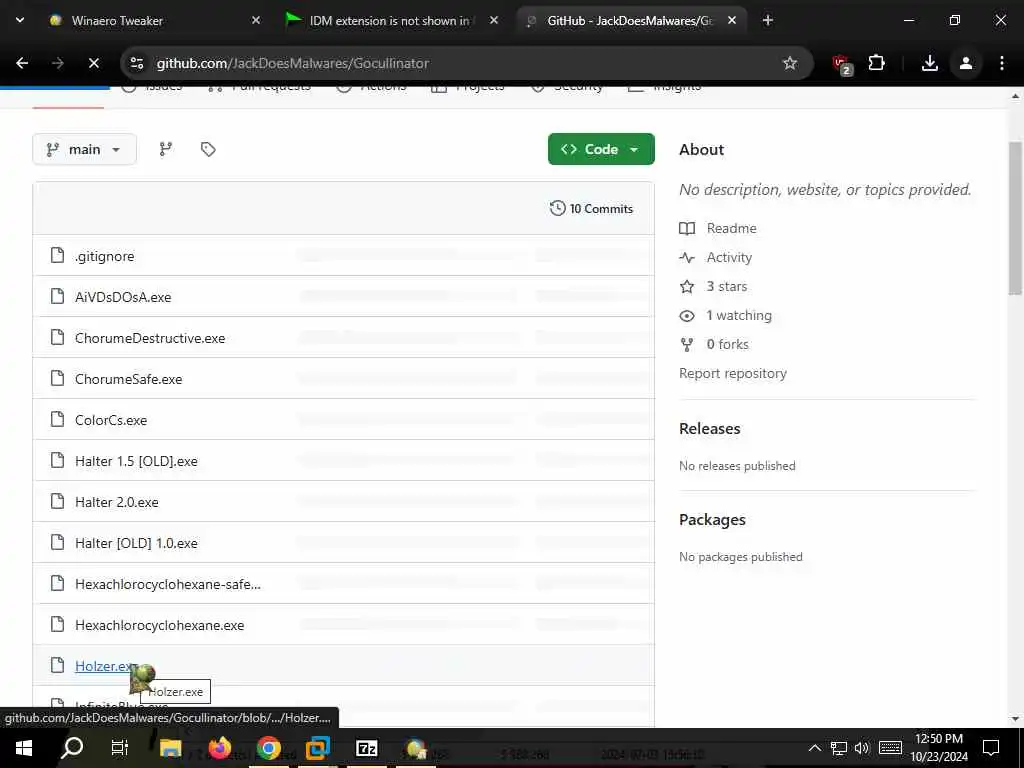Open the uBlock extension icon
The height and width of the screenshot is (768, 1024).
(842, 64)
